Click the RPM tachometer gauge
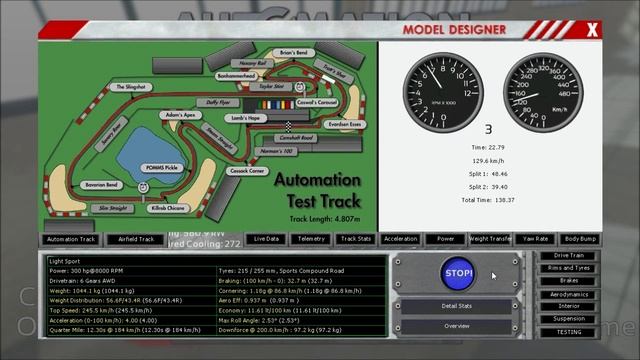Image resolution: width=640 pixels, height=360 pixels. pyautogui.click(x=443, y=93)
